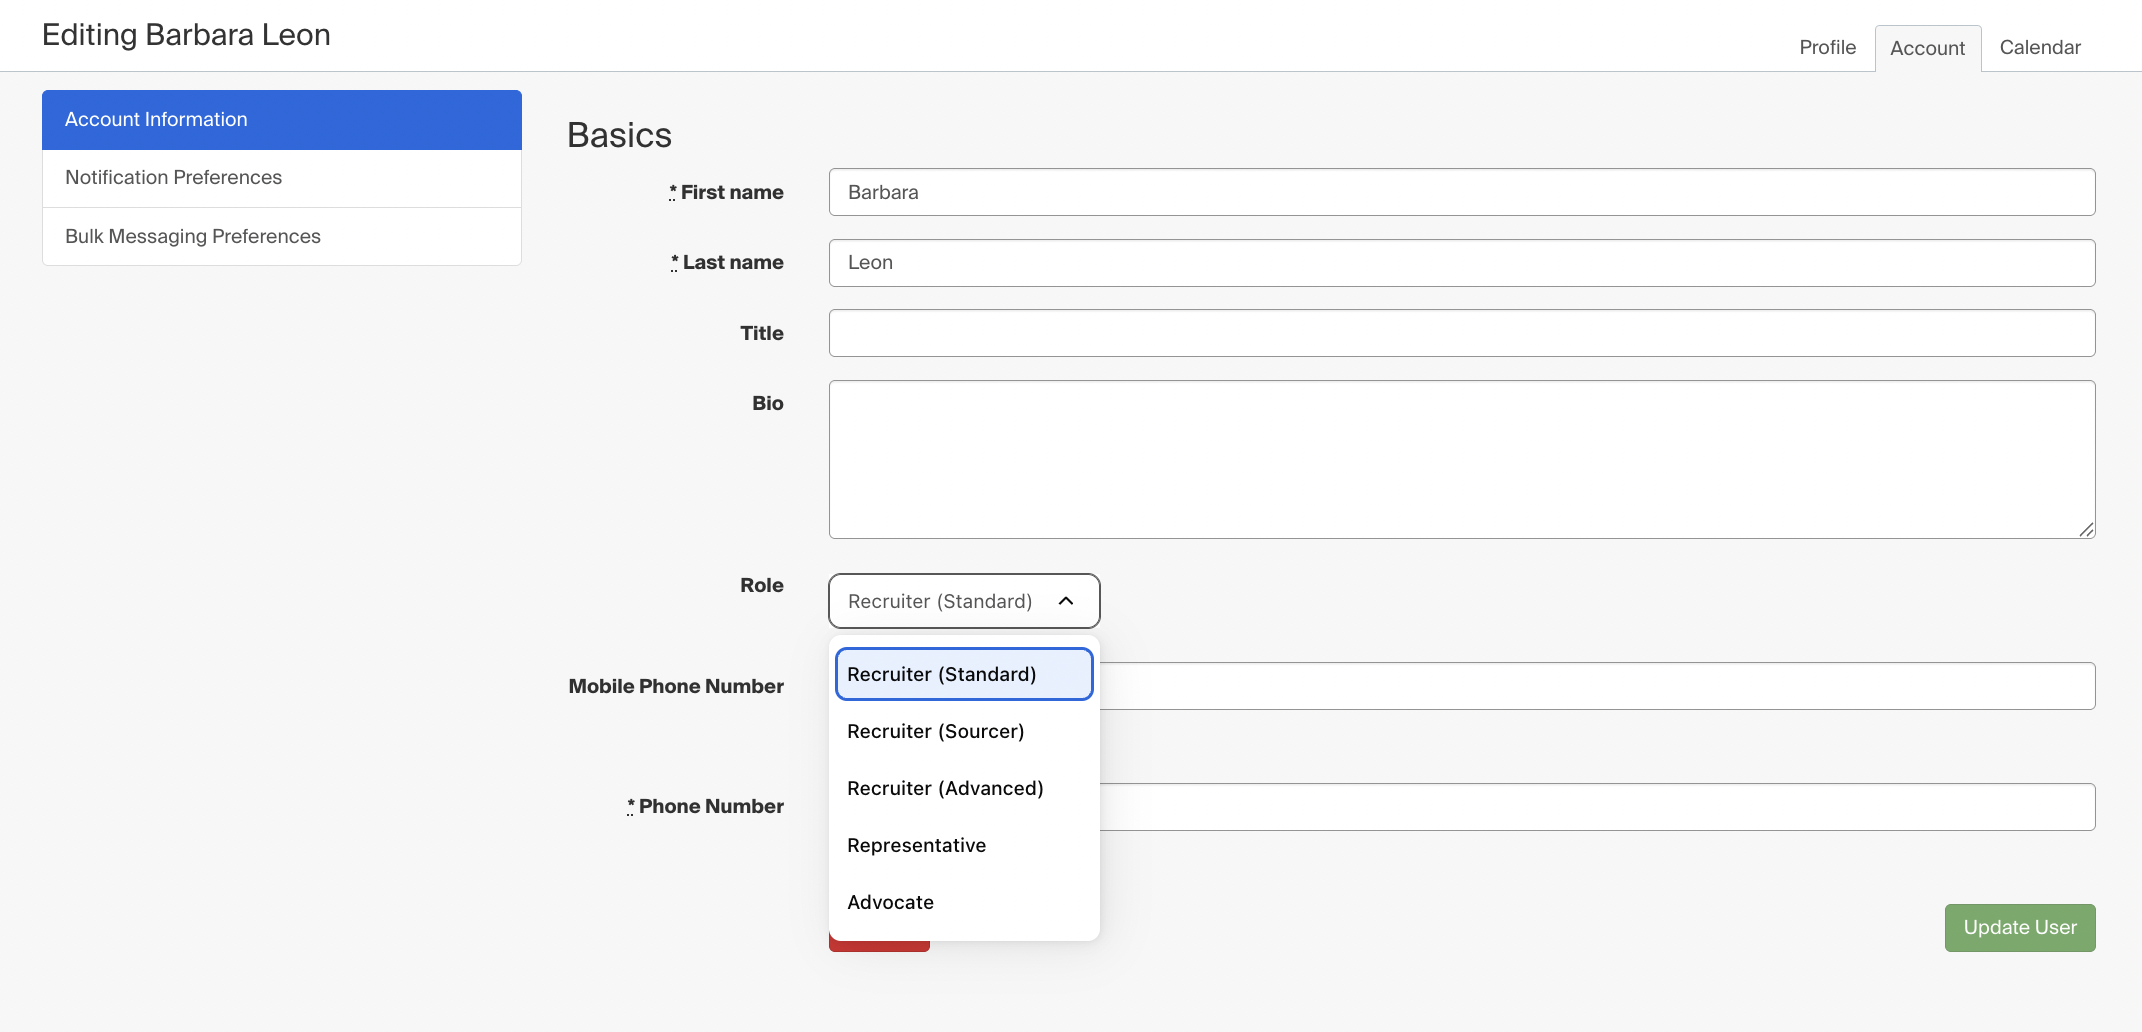The width and height of the screenshot is (2142, 1032).
Task: Click inside the Bio text area
Action: pos(1462,459)
